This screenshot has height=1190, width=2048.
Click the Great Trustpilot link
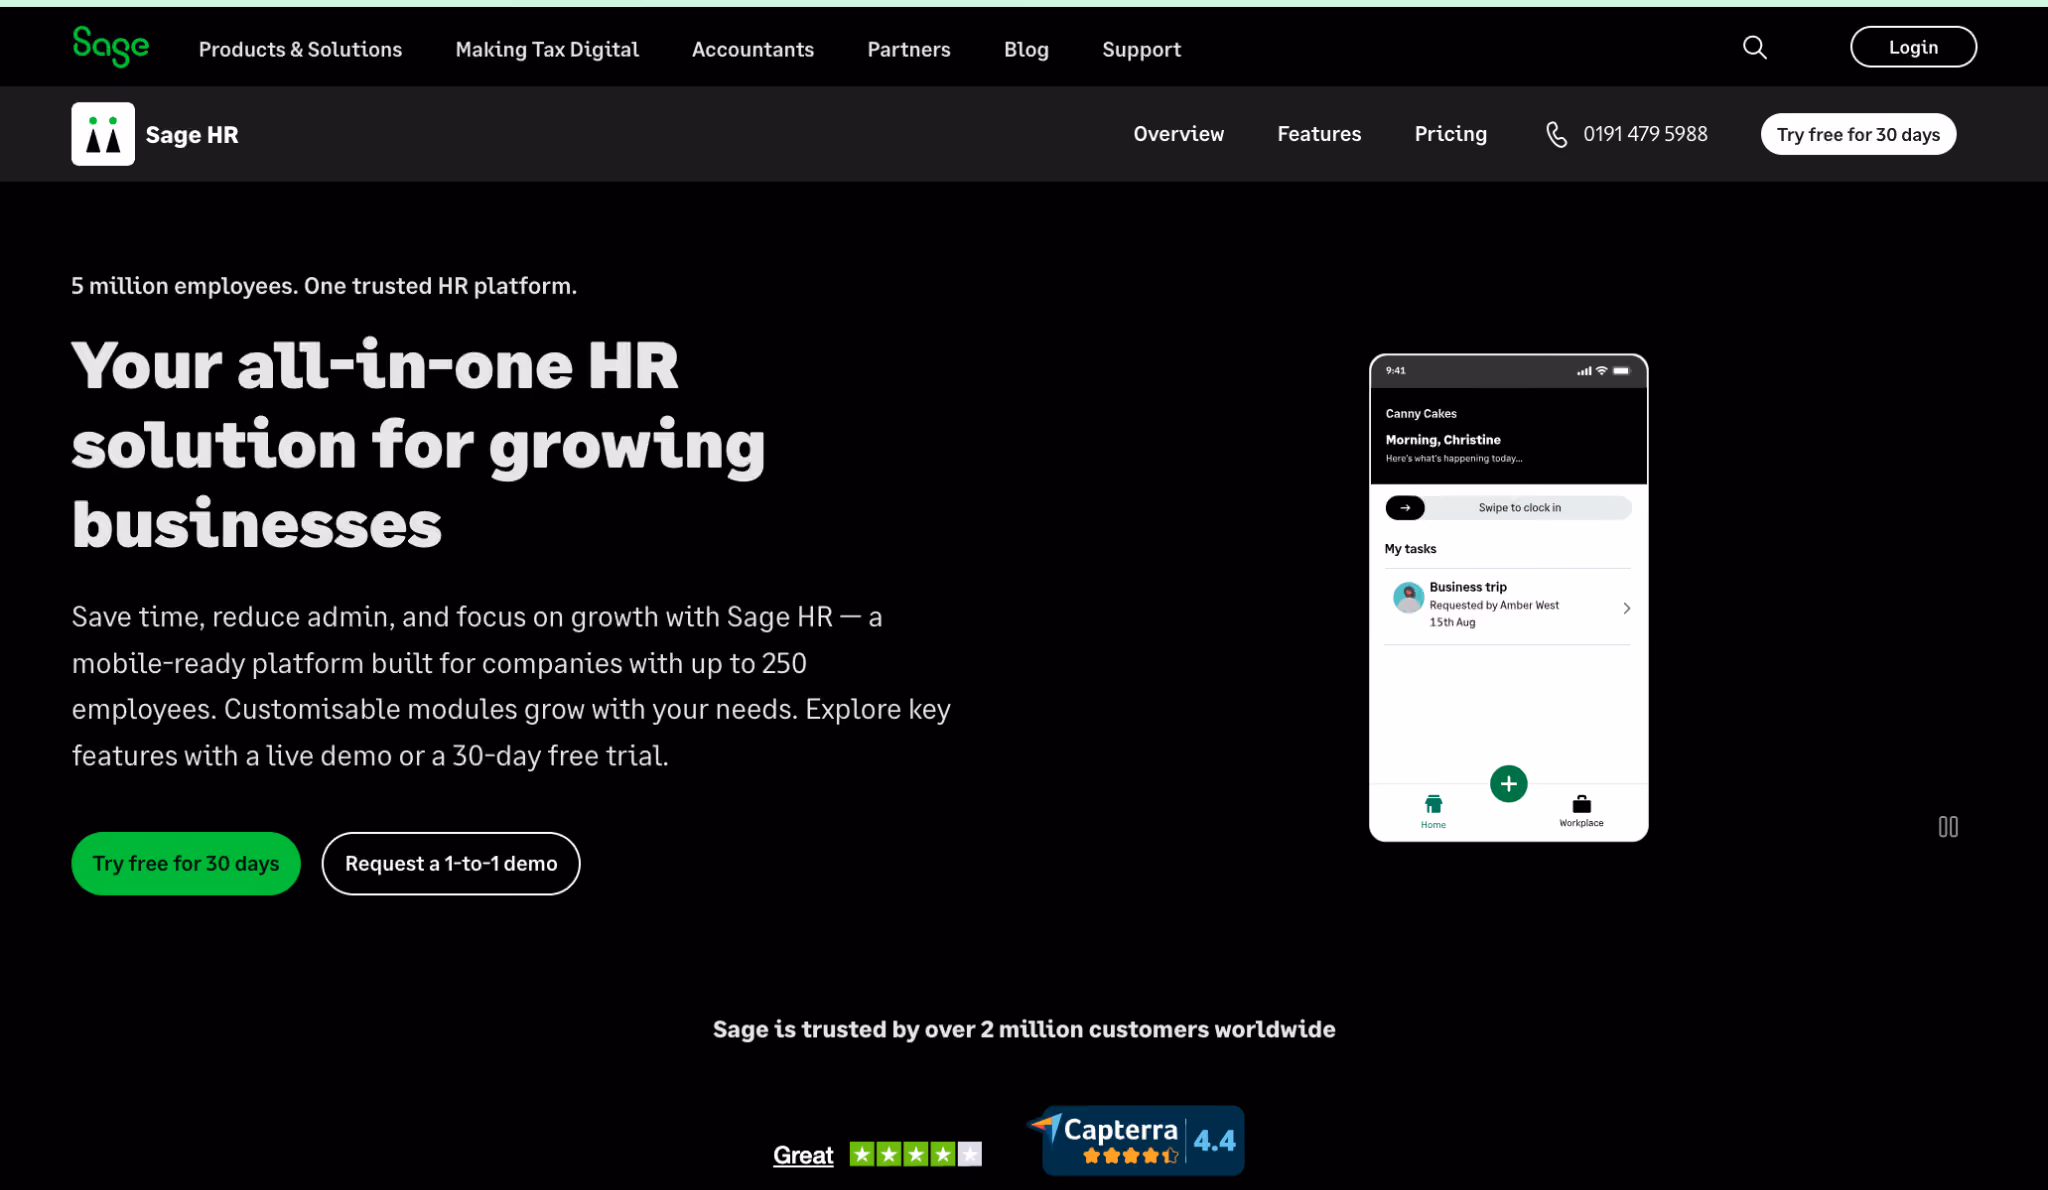click(x=803, y=1155)
